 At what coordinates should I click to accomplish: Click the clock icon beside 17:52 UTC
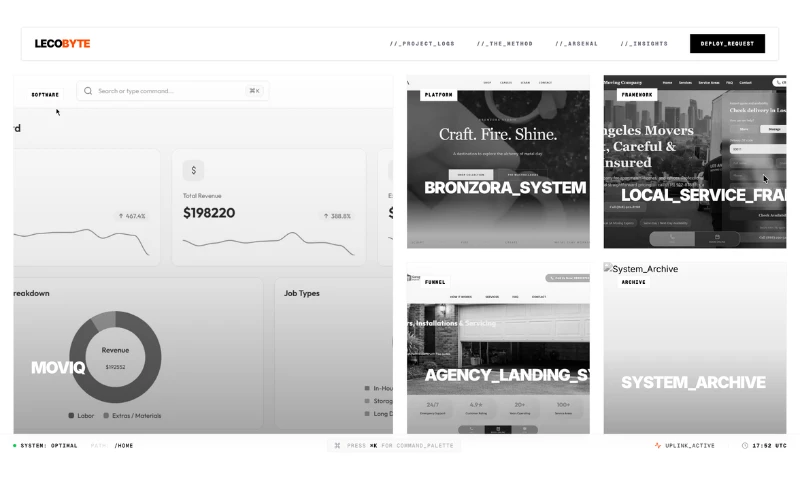pos(745,446)
